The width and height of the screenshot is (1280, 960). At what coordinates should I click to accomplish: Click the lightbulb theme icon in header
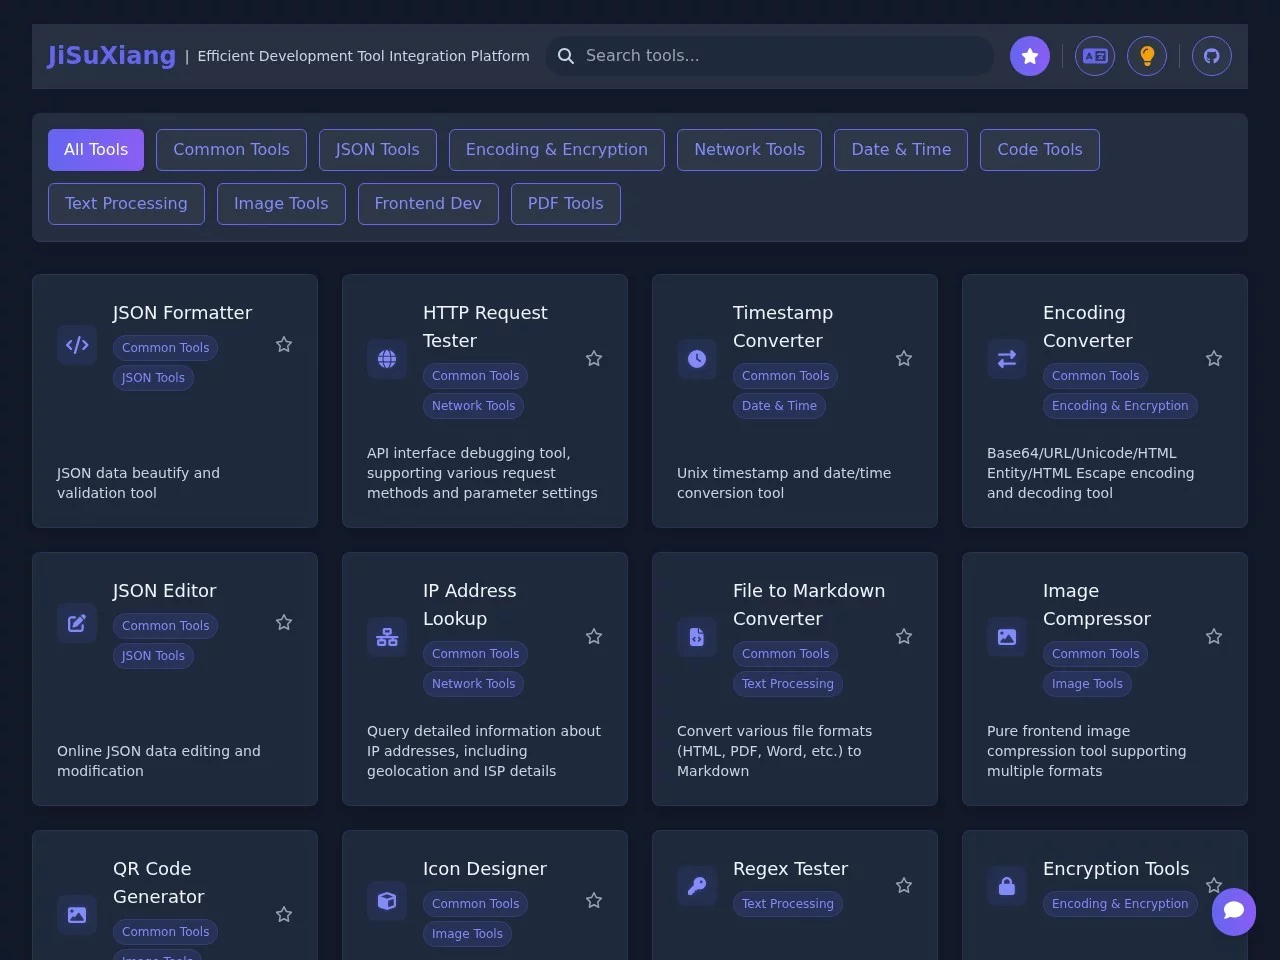point(1147,56)
